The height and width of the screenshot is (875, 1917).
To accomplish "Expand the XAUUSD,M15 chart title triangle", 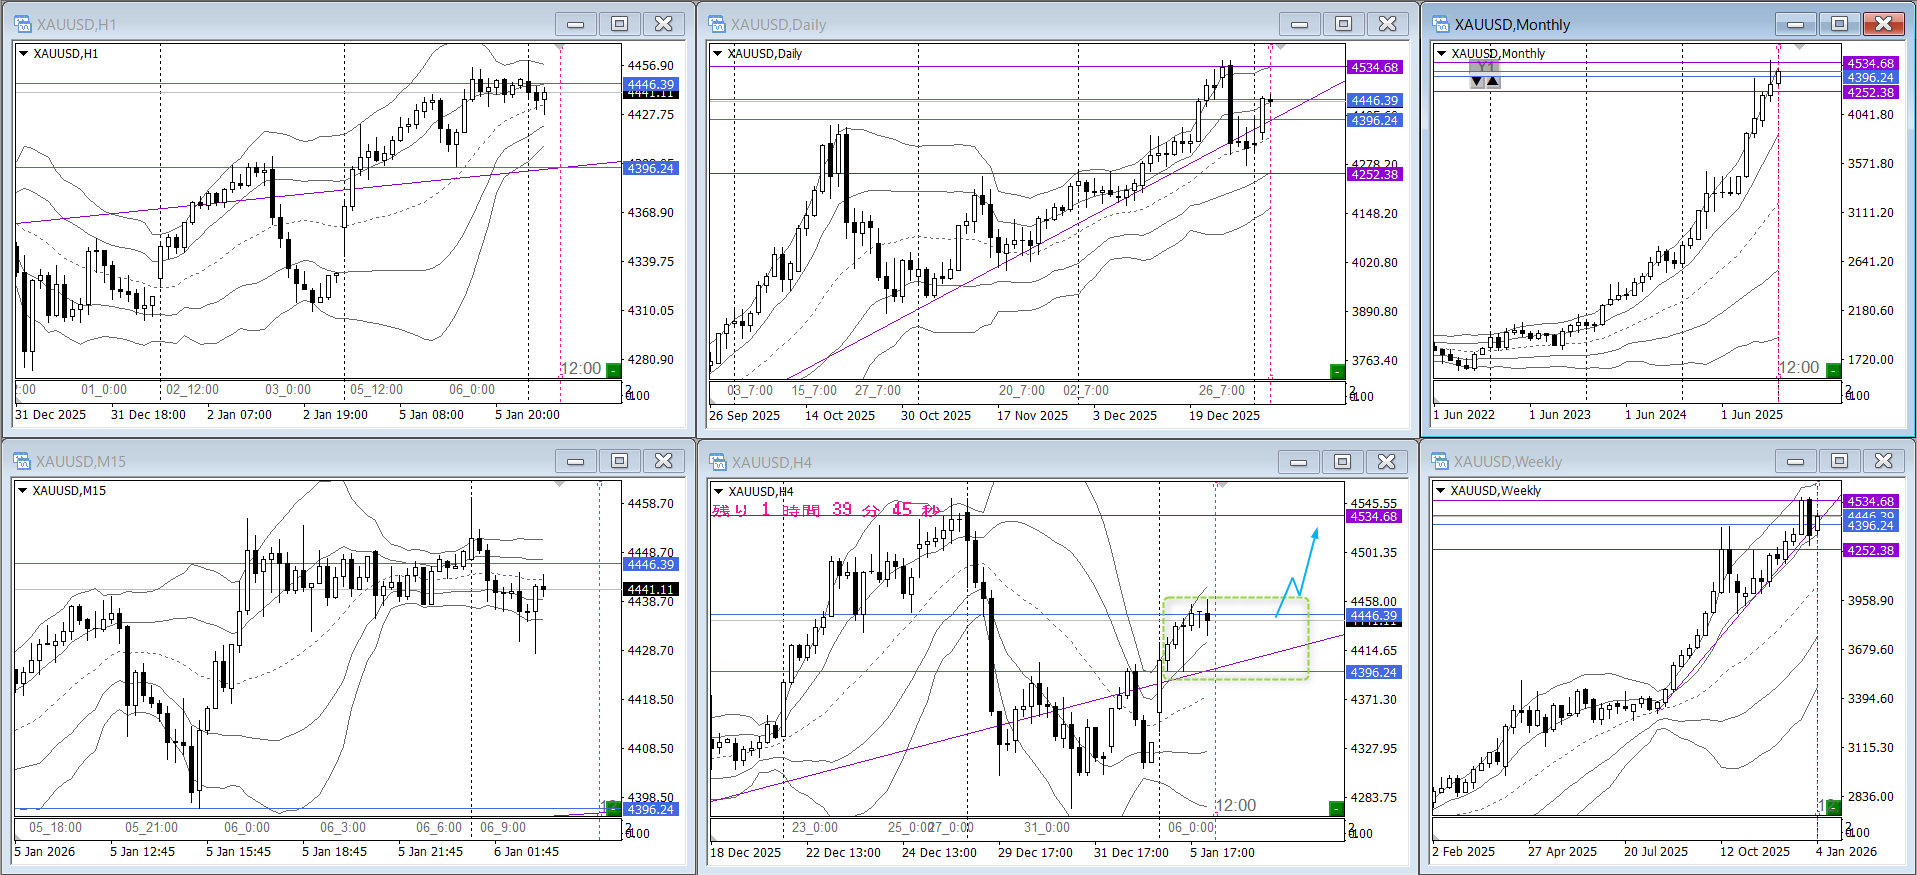I will point(23,491).
